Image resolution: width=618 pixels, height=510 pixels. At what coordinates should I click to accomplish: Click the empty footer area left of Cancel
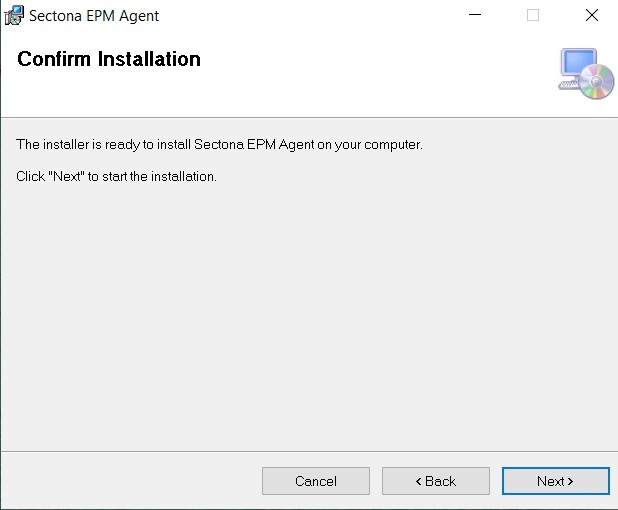pos(130,481)
